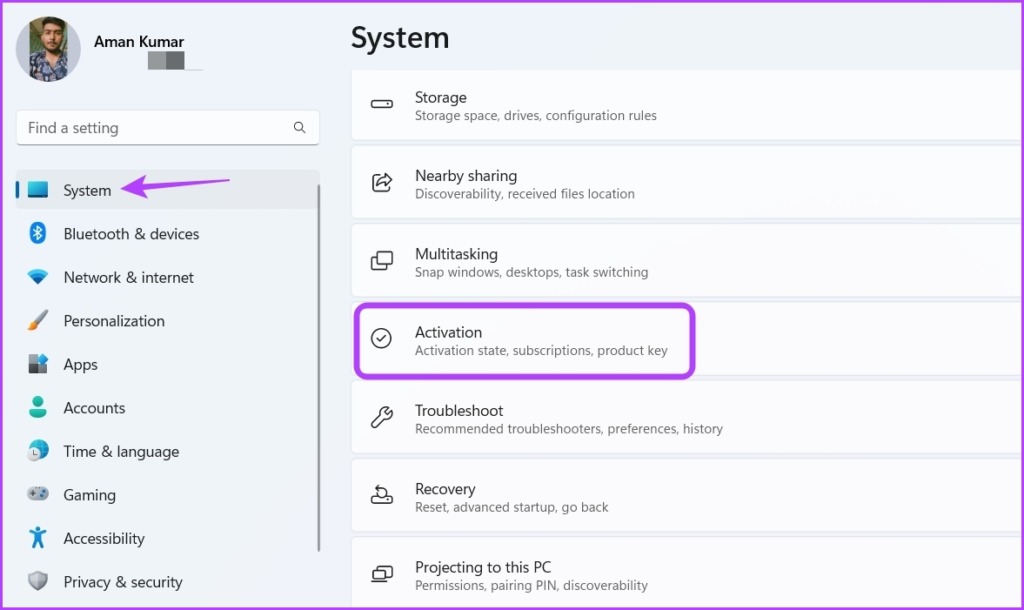Image resolution: width=1024 pixels, height=610 pixels.
Task: Select the Bluetooth & devices icon
Action: (x=37, y=234)
